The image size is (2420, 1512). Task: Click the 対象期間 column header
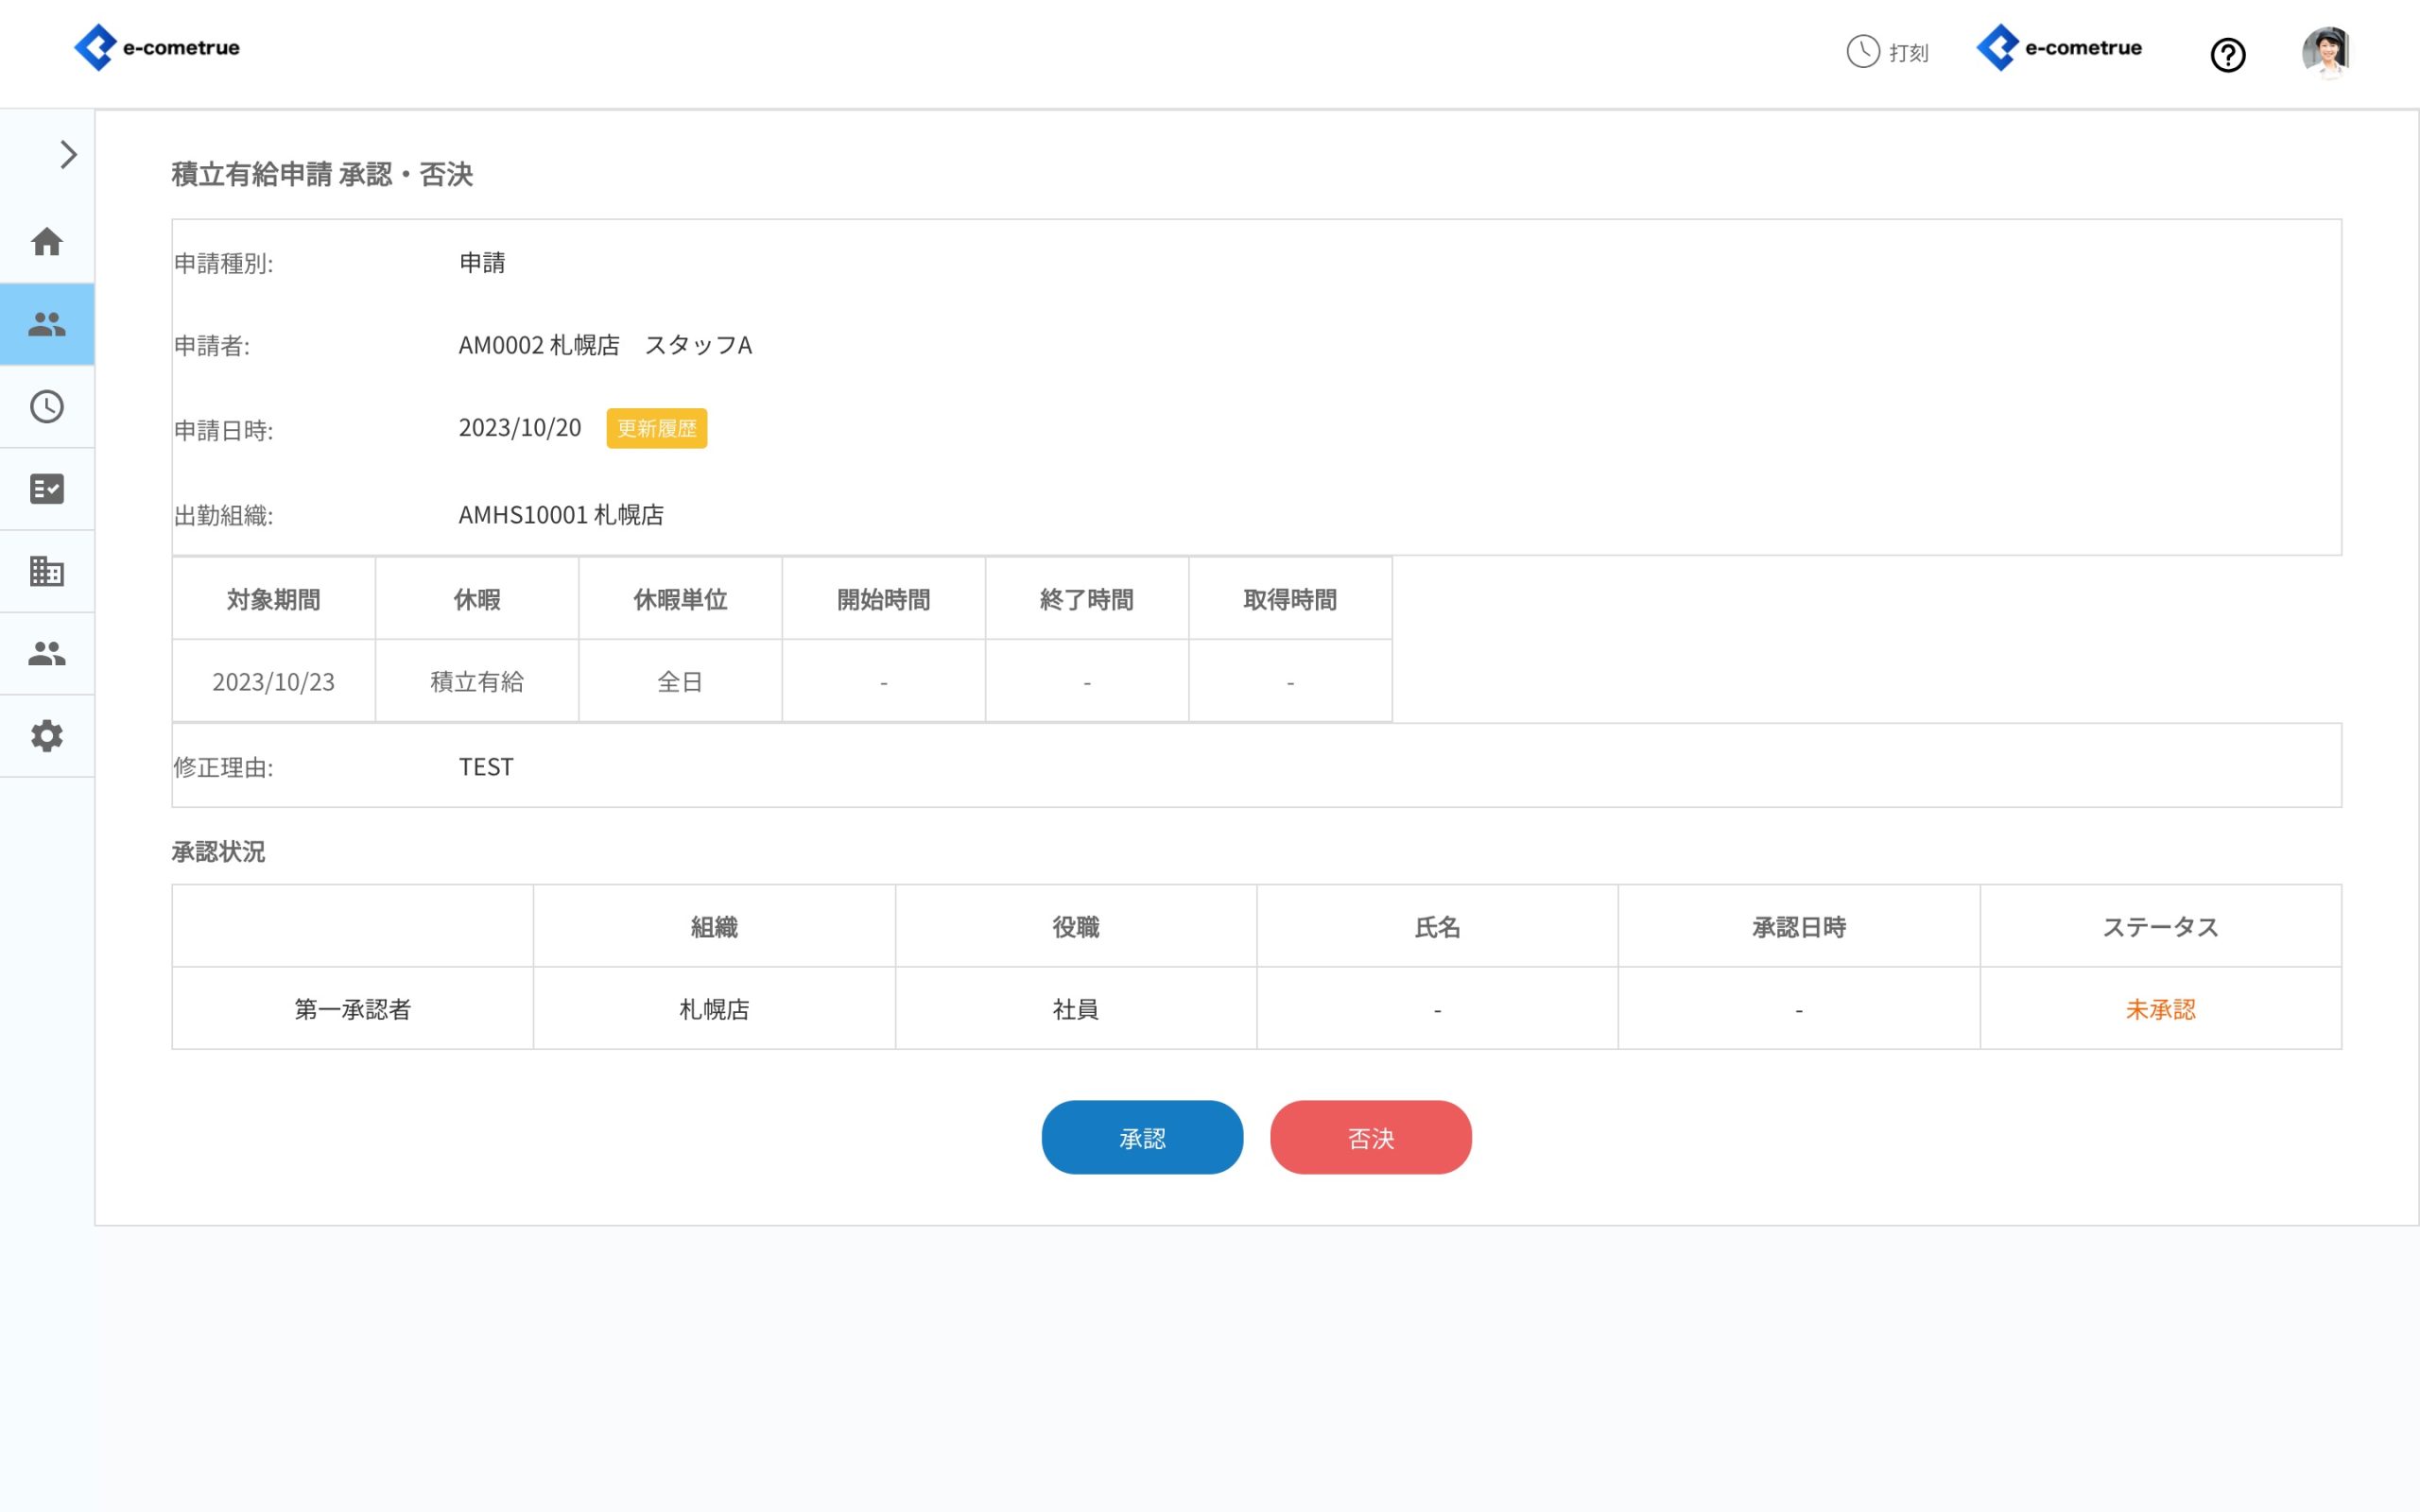273,599
